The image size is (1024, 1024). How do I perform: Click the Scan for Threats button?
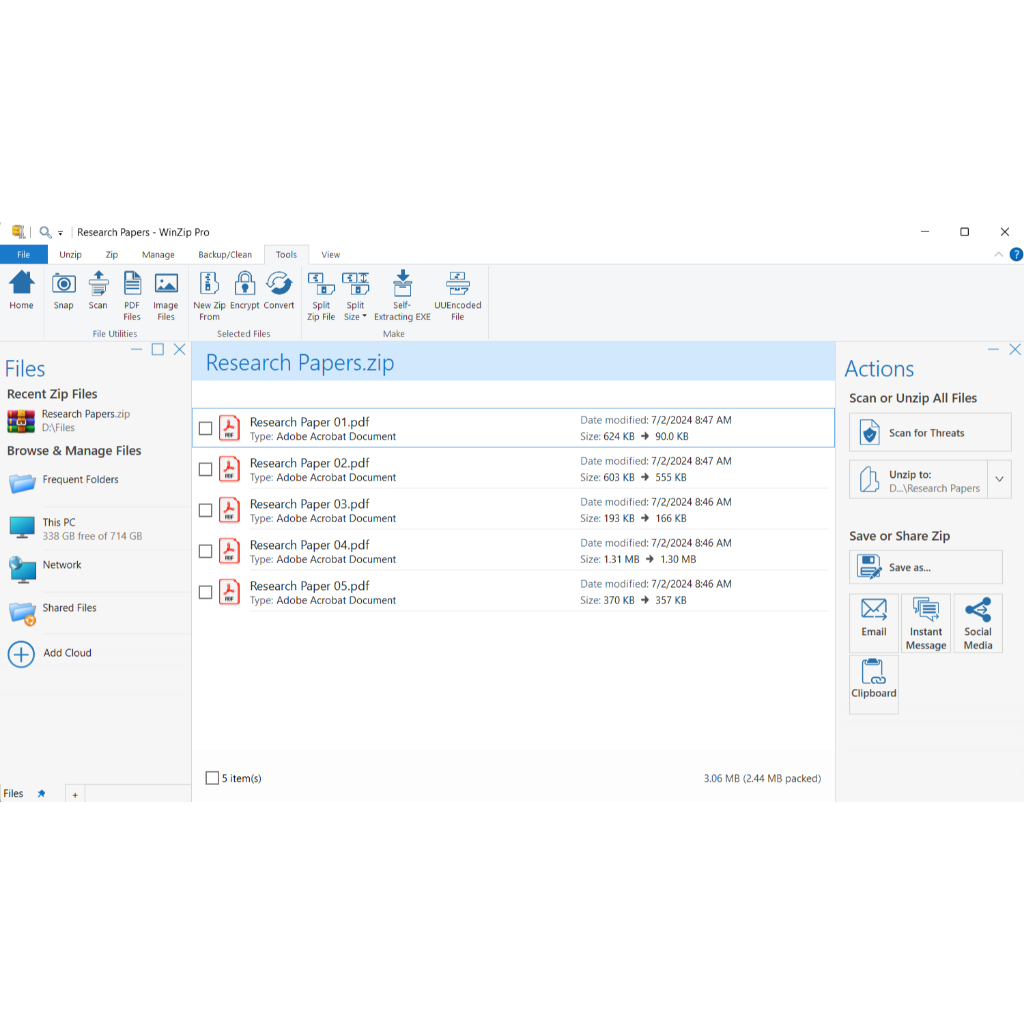(x=930, y=433)
